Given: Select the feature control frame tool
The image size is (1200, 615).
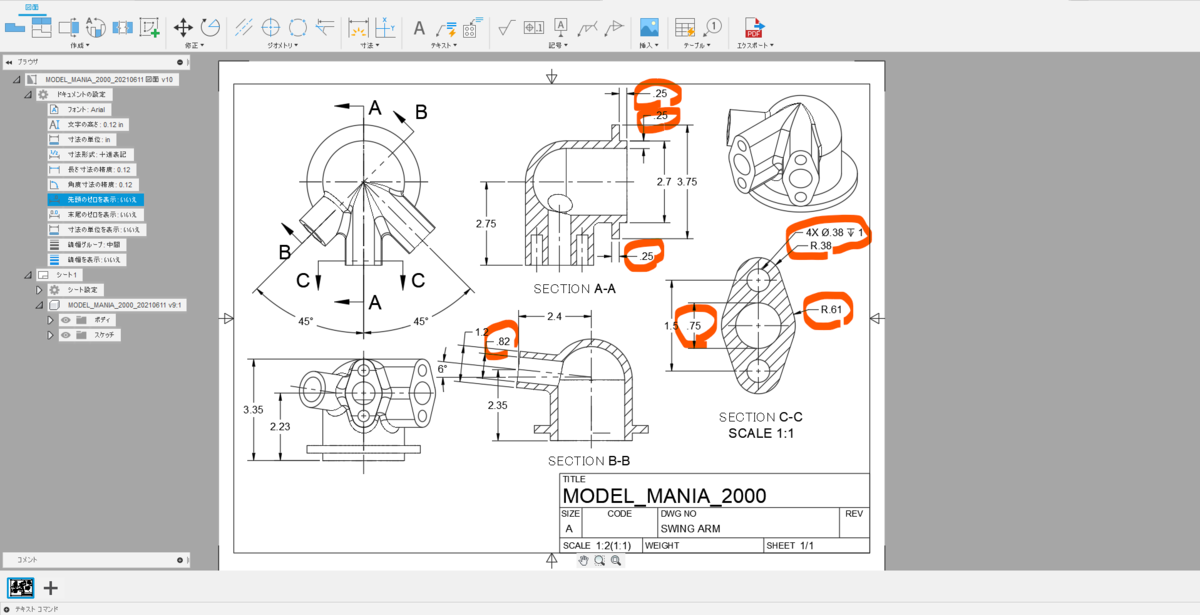Looking at the screenshot, I should pos(534,27).
